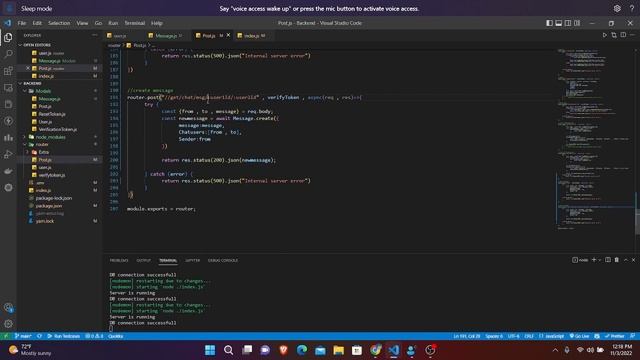This screenshot has height=360, width=640.
Task: Open the Docker whale activity icon
Action: [8, 171]
